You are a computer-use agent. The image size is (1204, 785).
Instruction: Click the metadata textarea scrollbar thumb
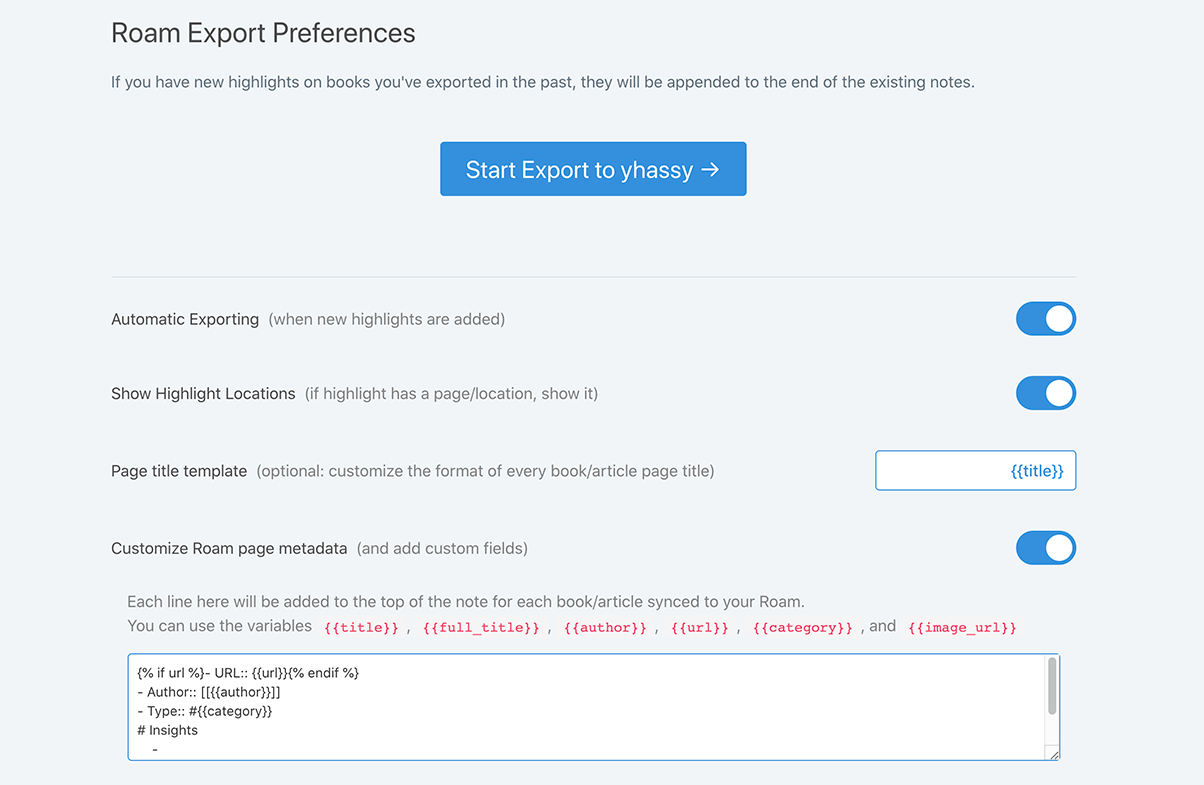[x=1051, y=685]
